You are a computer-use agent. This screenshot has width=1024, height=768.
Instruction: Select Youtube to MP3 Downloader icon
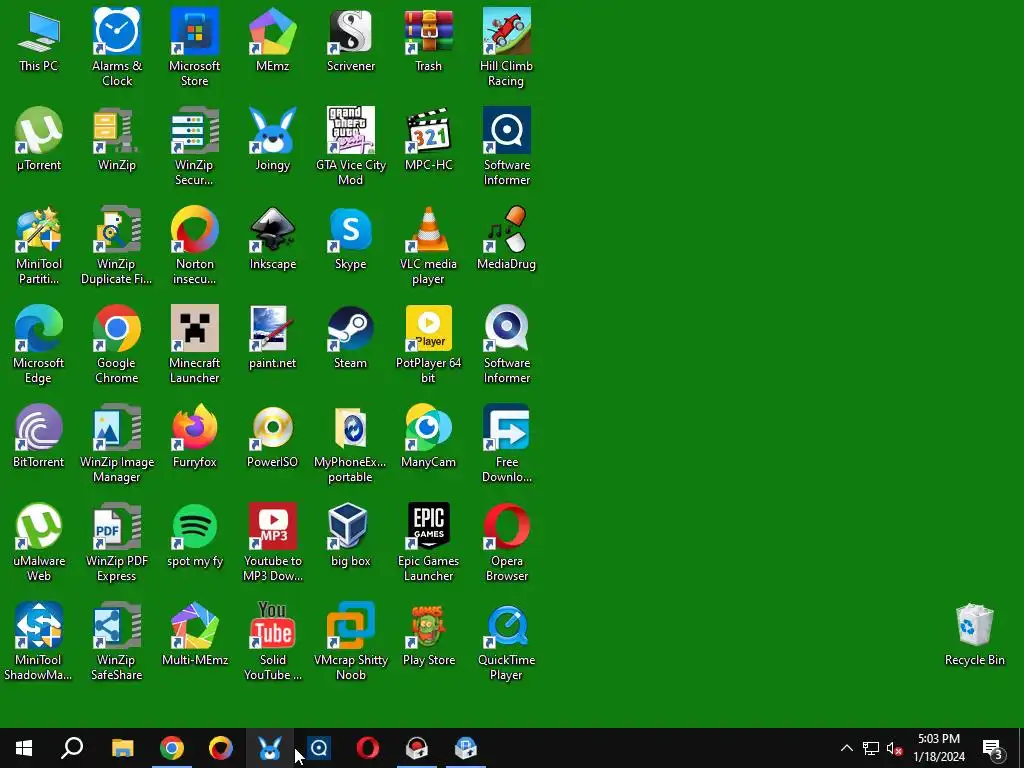[273, 542]
